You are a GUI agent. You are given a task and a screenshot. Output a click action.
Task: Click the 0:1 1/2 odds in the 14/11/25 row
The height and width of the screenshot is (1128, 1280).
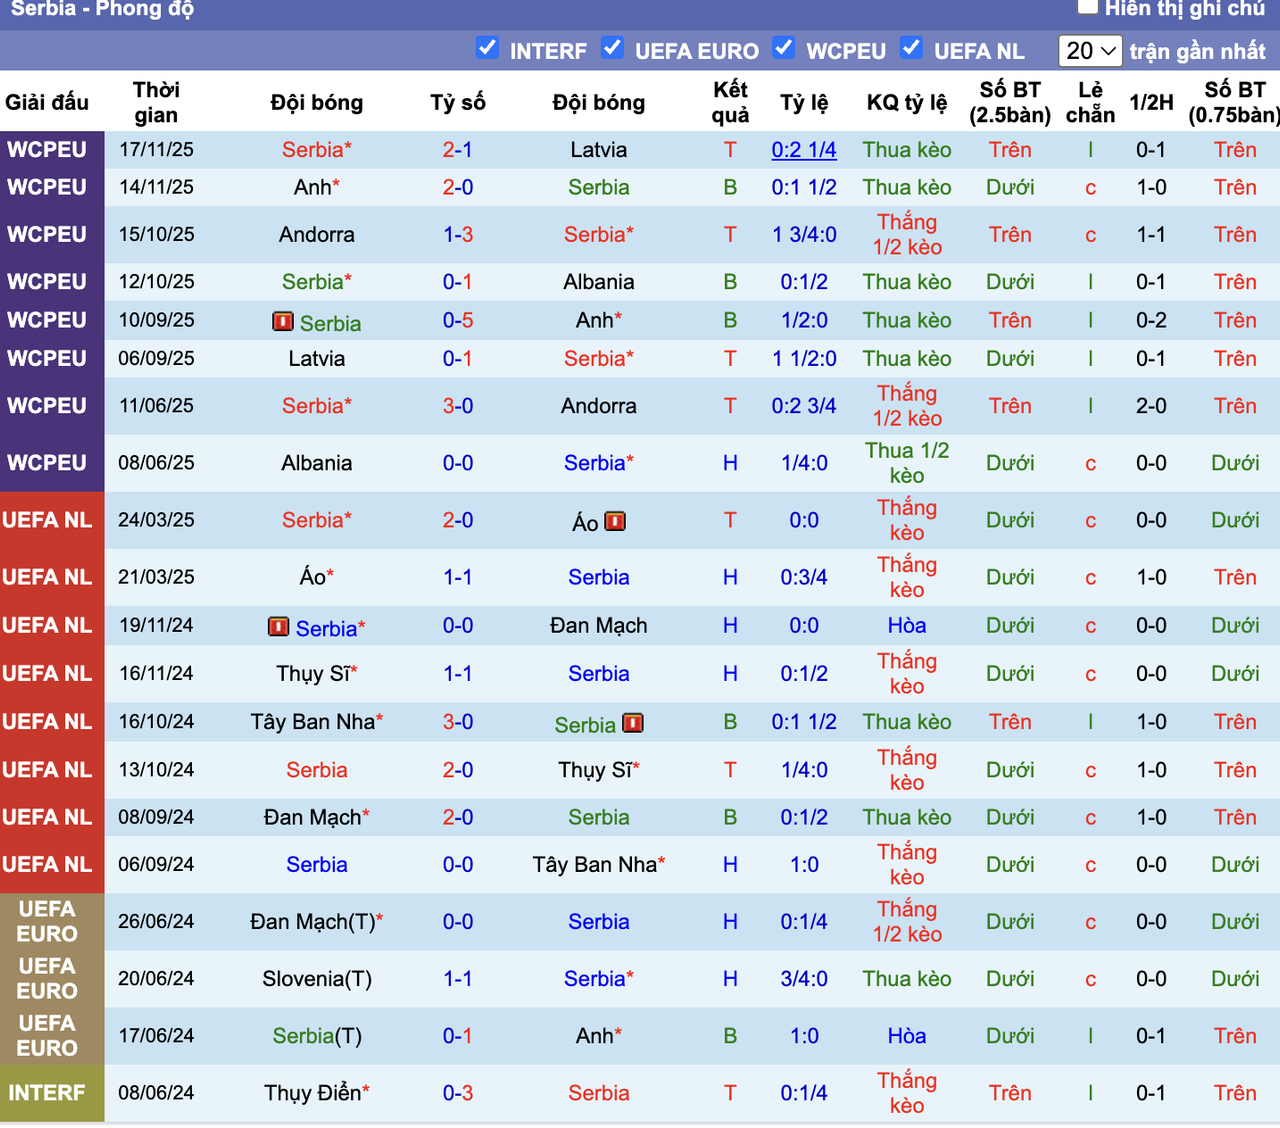click(x=804, y=188)
